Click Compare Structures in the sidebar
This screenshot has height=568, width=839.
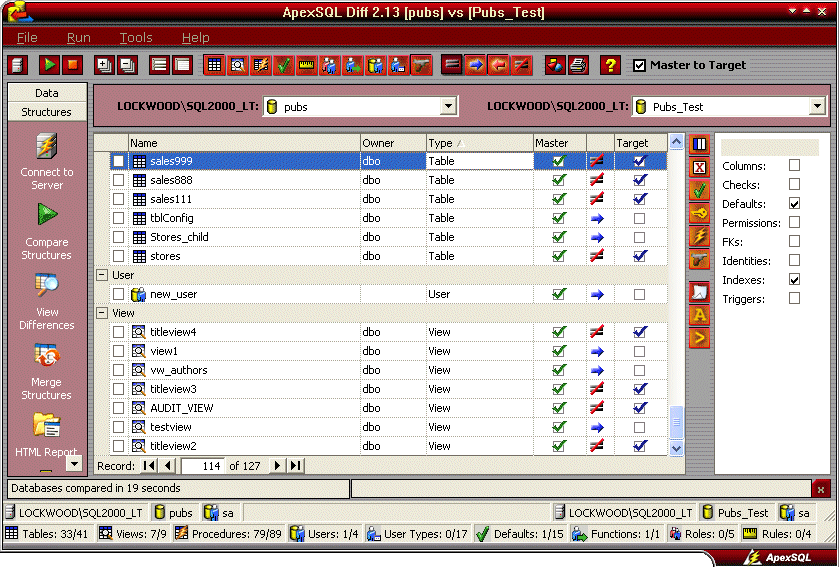pyautogui.click(x=47, y=232)
